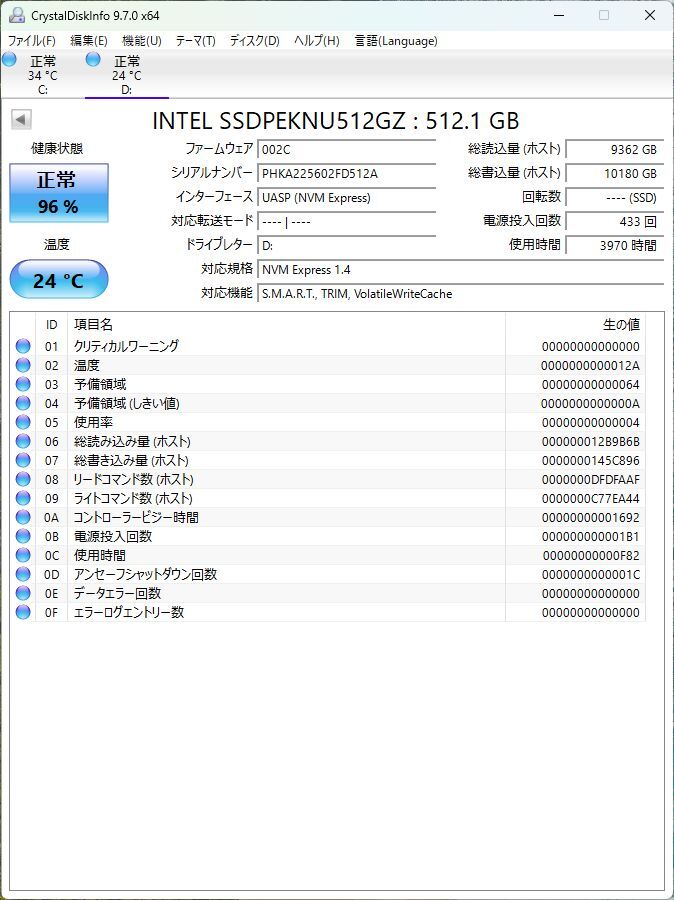674x900 pixels.
Task: Click the status orb for コントローラービジー時間 row
Action: pos(23,517)
